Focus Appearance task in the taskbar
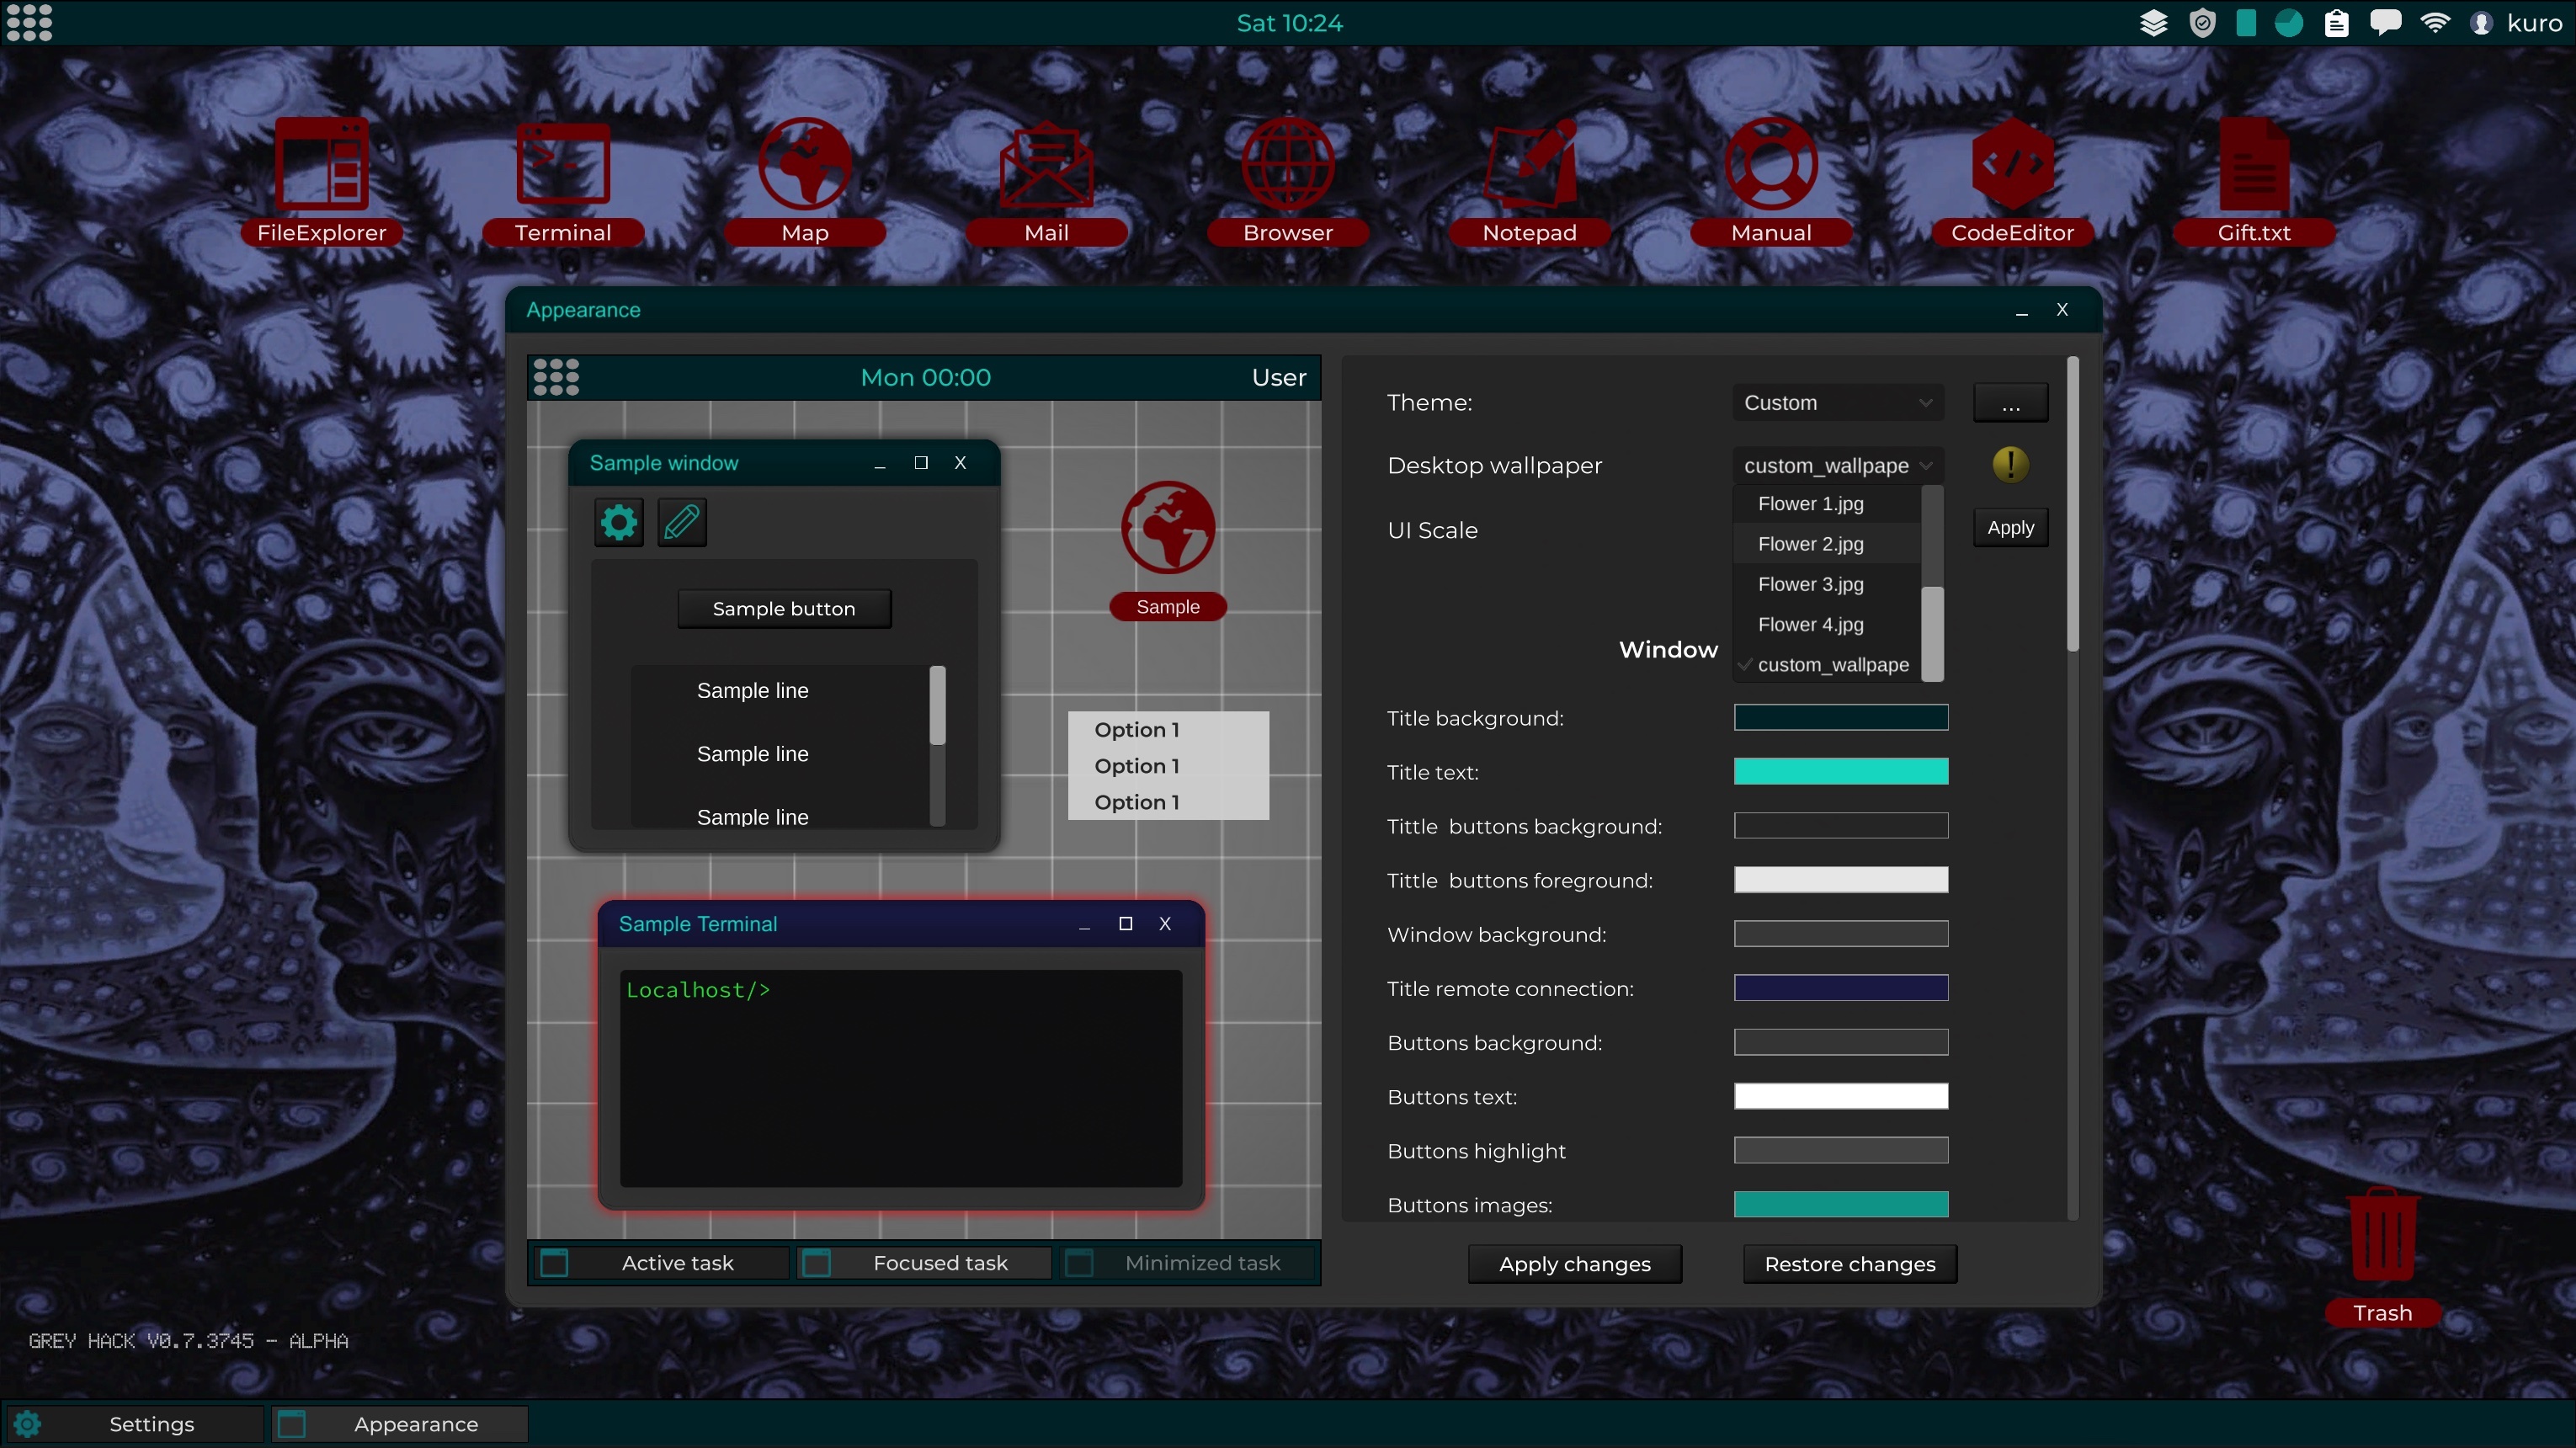Screen dimensions: 2576x1448 pos(399,1423)
